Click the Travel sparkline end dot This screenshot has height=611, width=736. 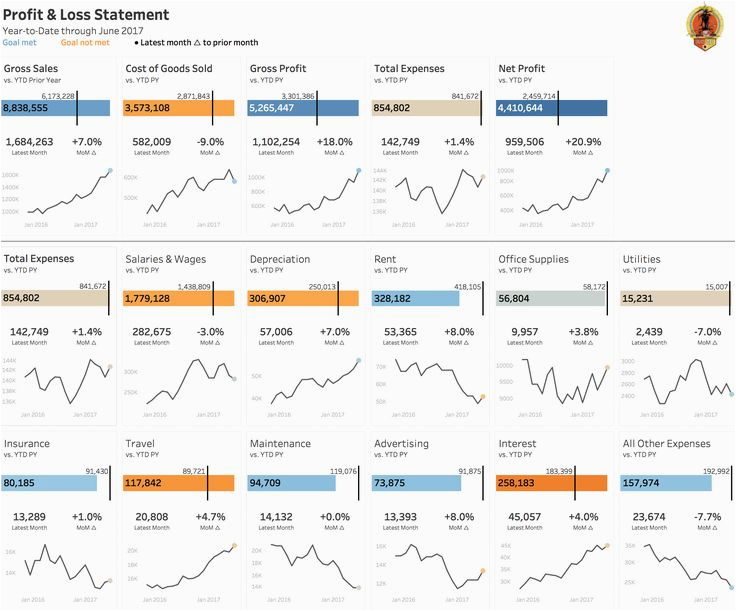[x=234, y=546]
